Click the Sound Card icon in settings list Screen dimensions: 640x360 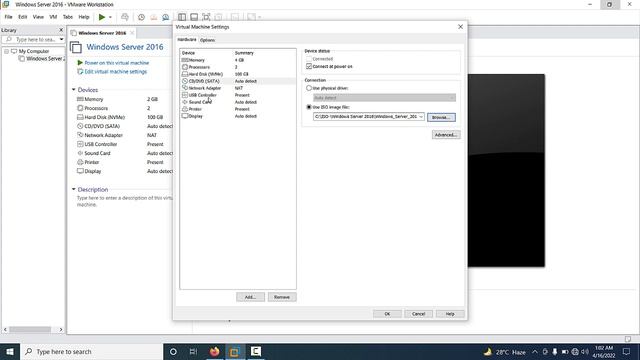click(184, 102)
